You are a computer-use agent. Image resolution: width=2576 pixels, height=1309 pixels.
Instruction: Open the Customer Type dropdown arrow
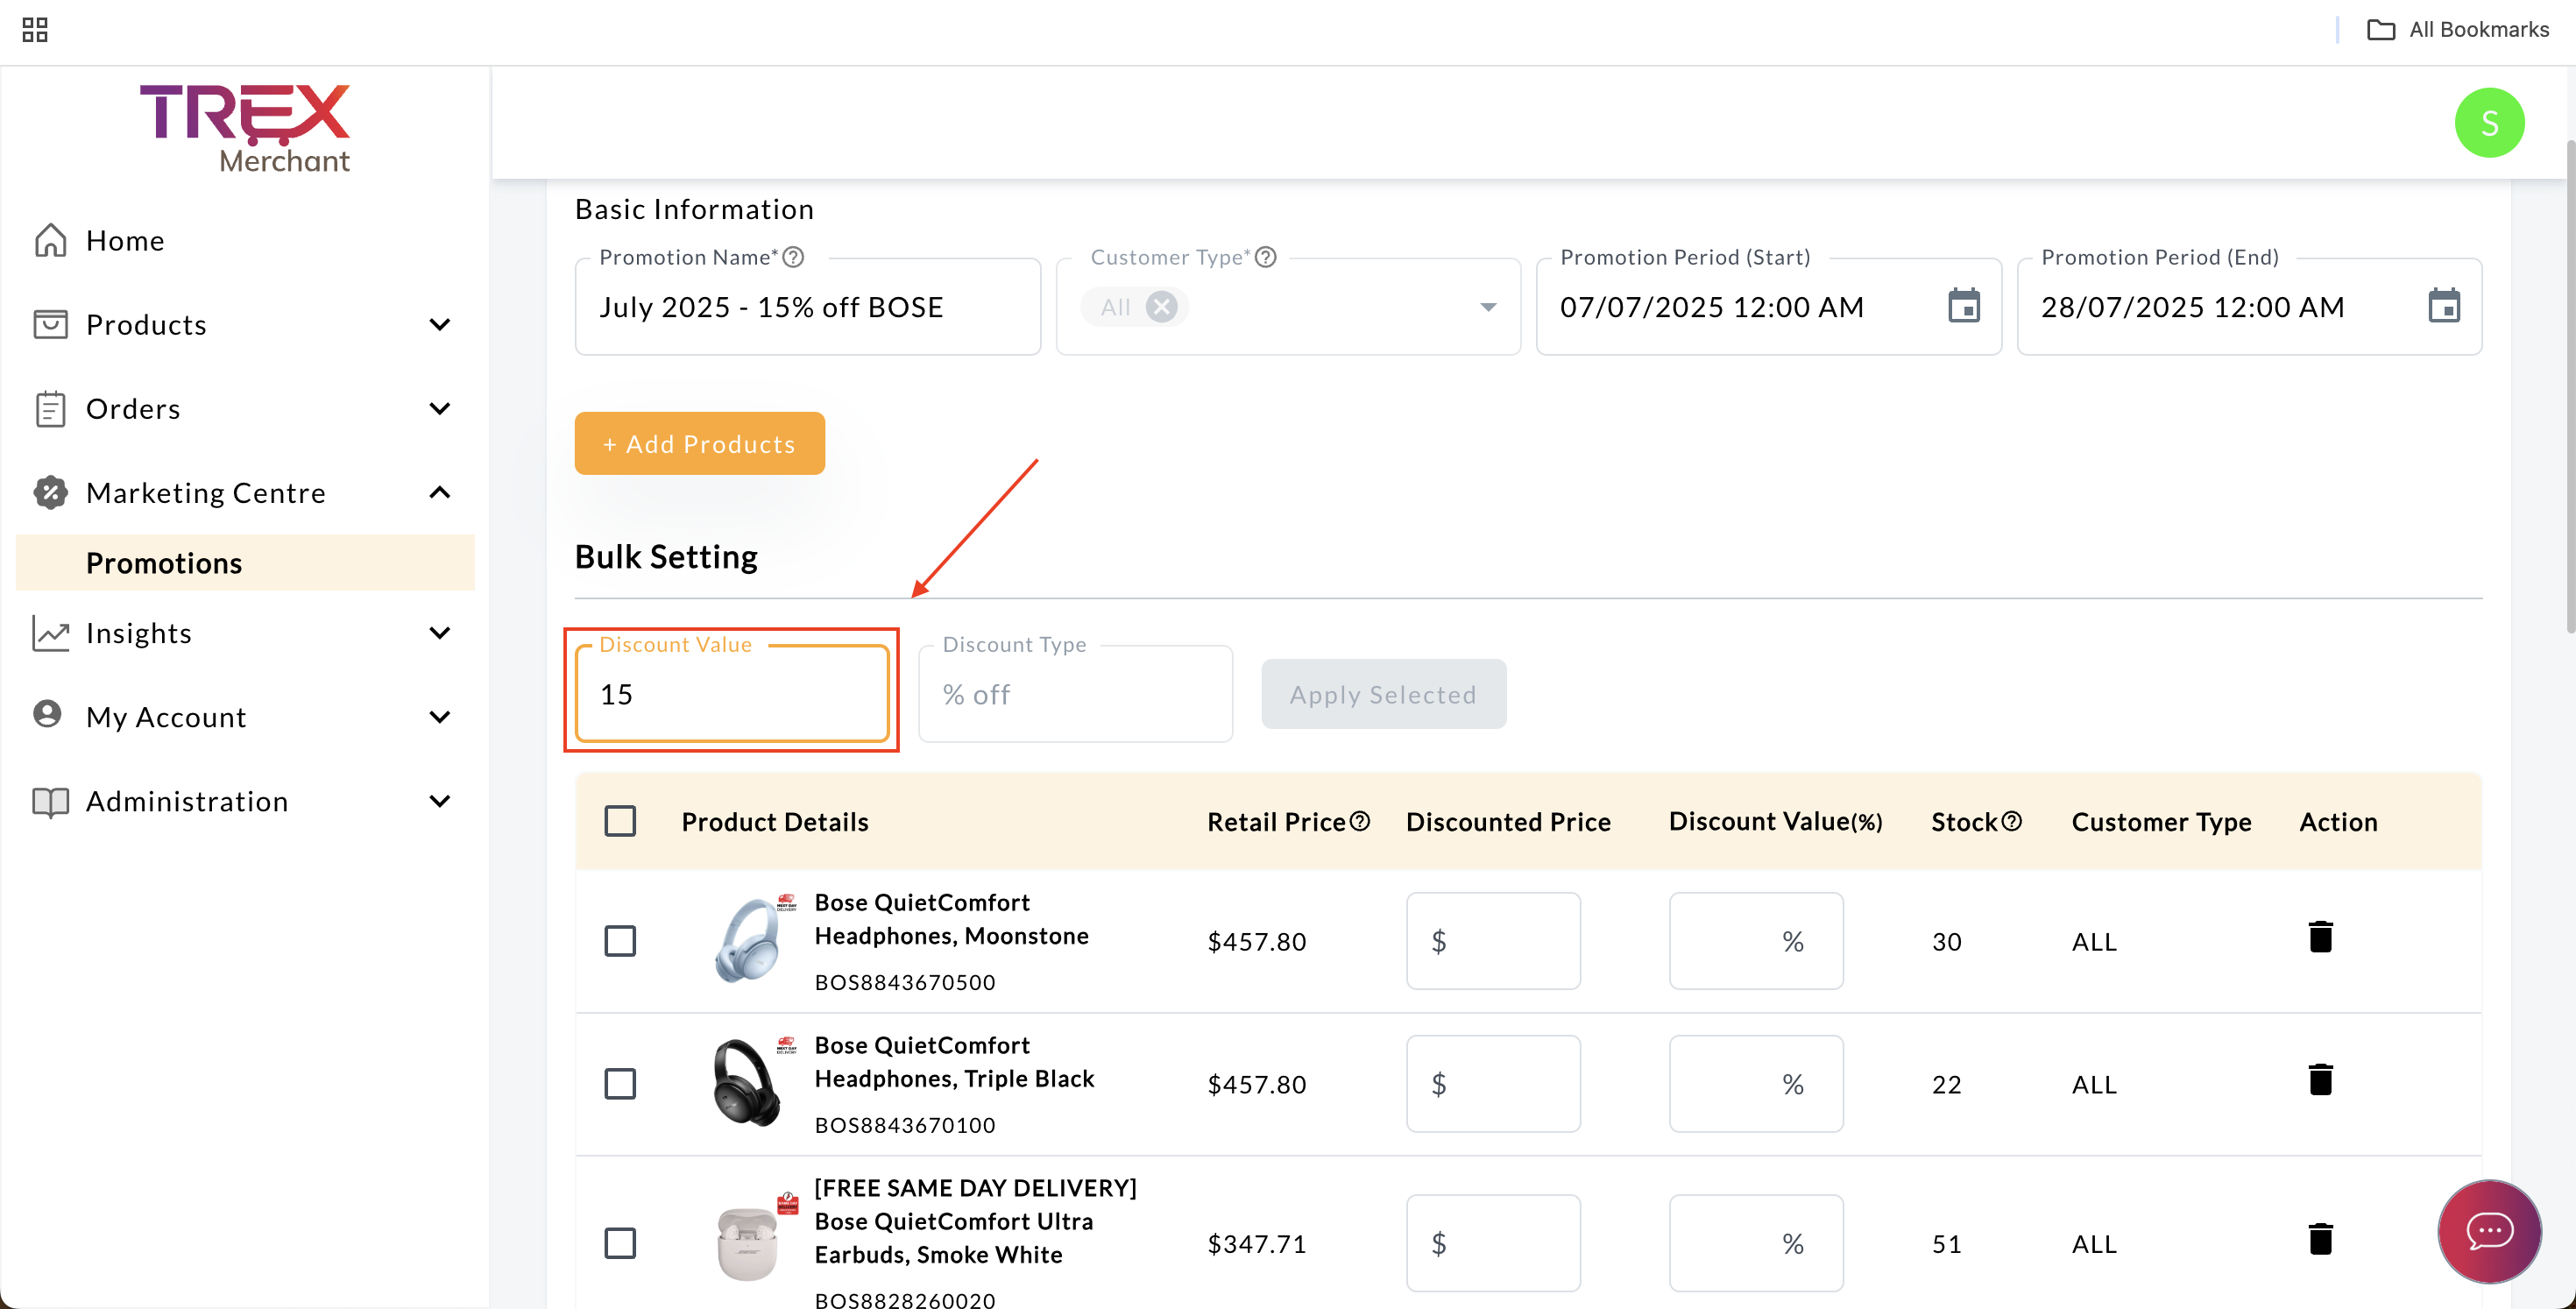click(1488, 307)
